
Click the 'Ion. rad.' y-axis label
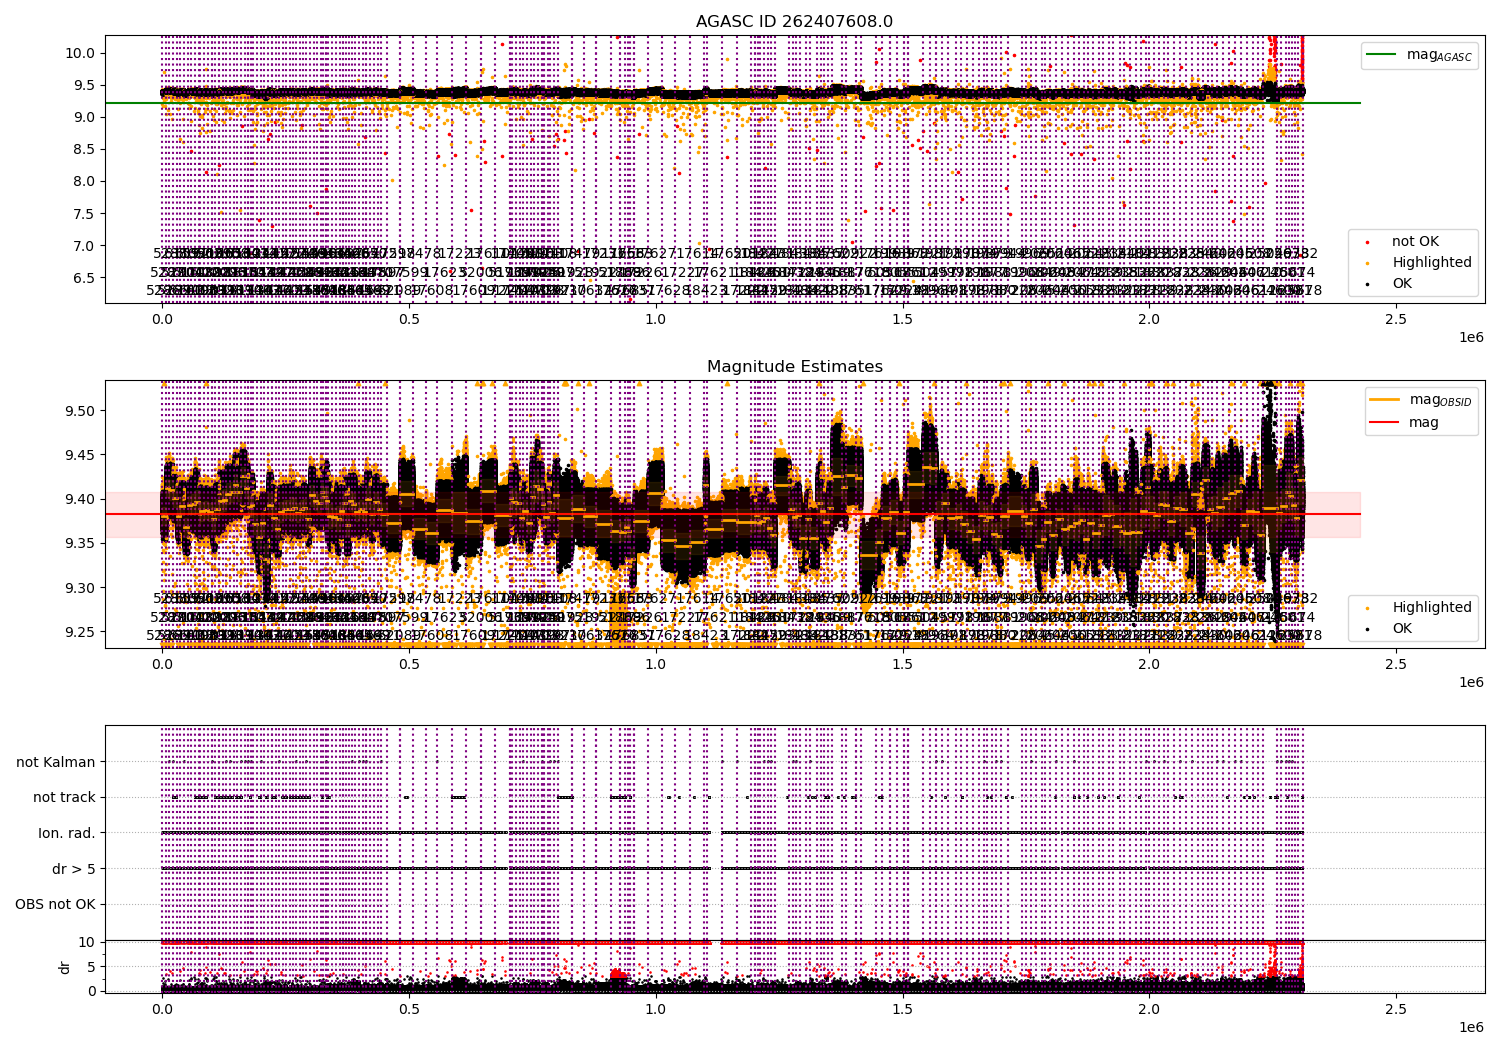(67, 833)
